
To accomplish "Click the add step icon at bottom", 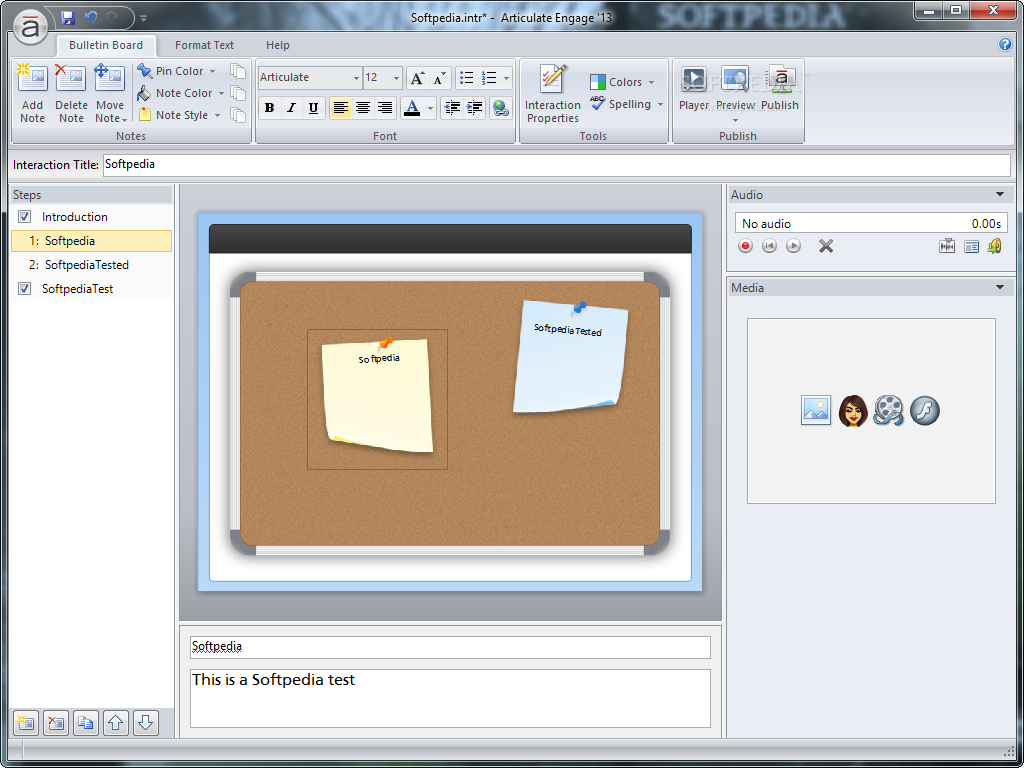I will [26, 723].
